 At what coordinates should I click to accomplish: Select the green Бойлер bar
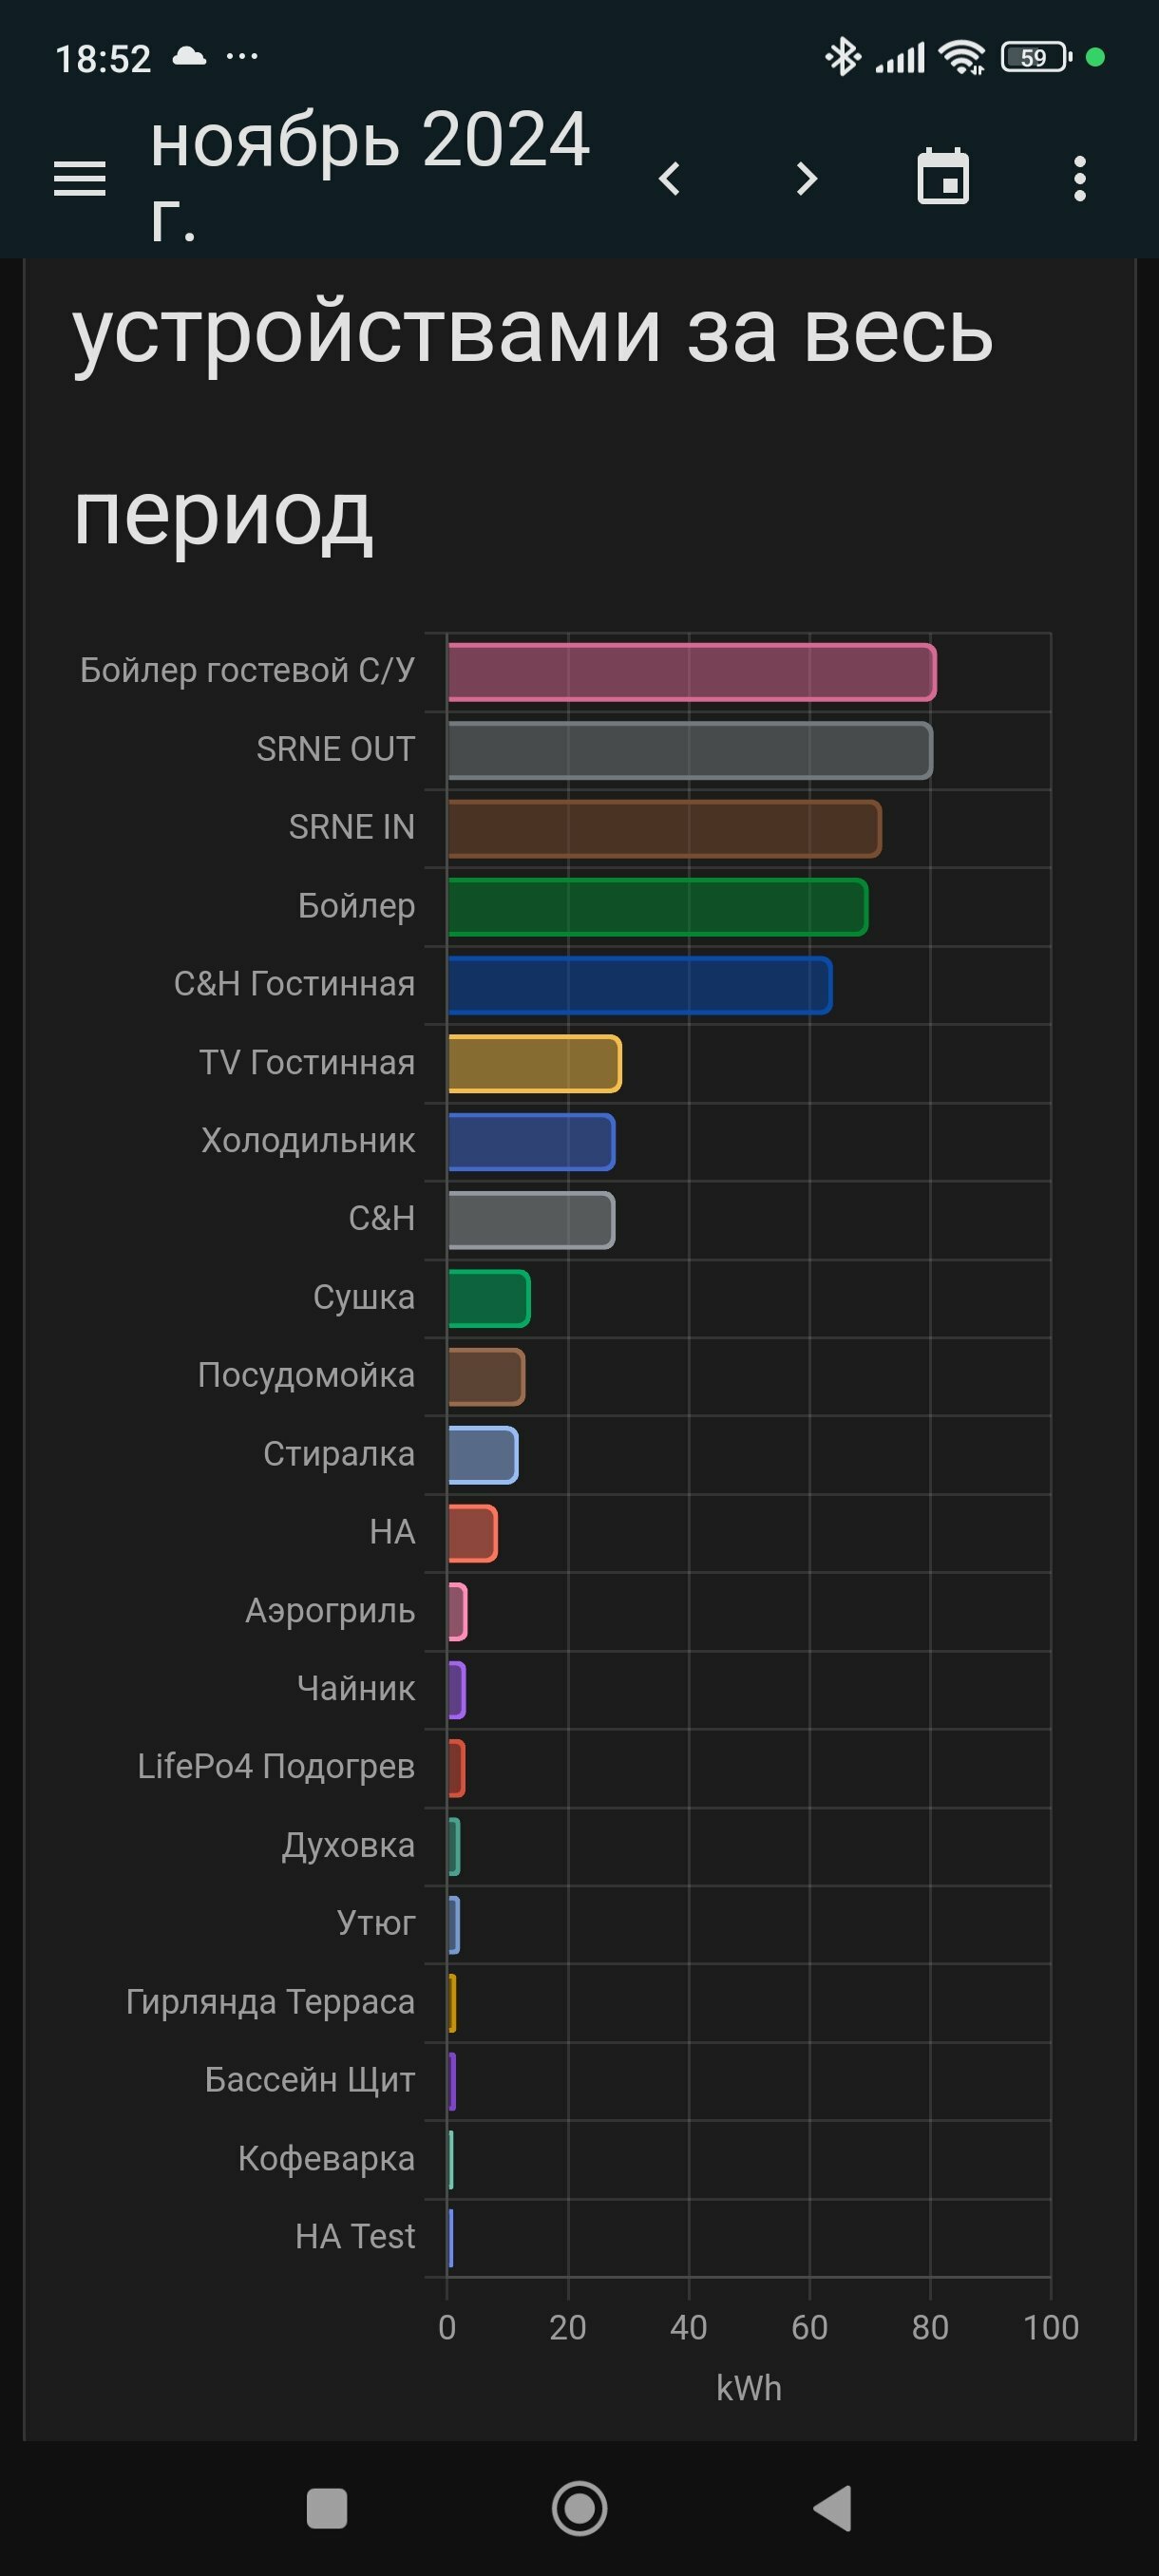pos(658,907)
